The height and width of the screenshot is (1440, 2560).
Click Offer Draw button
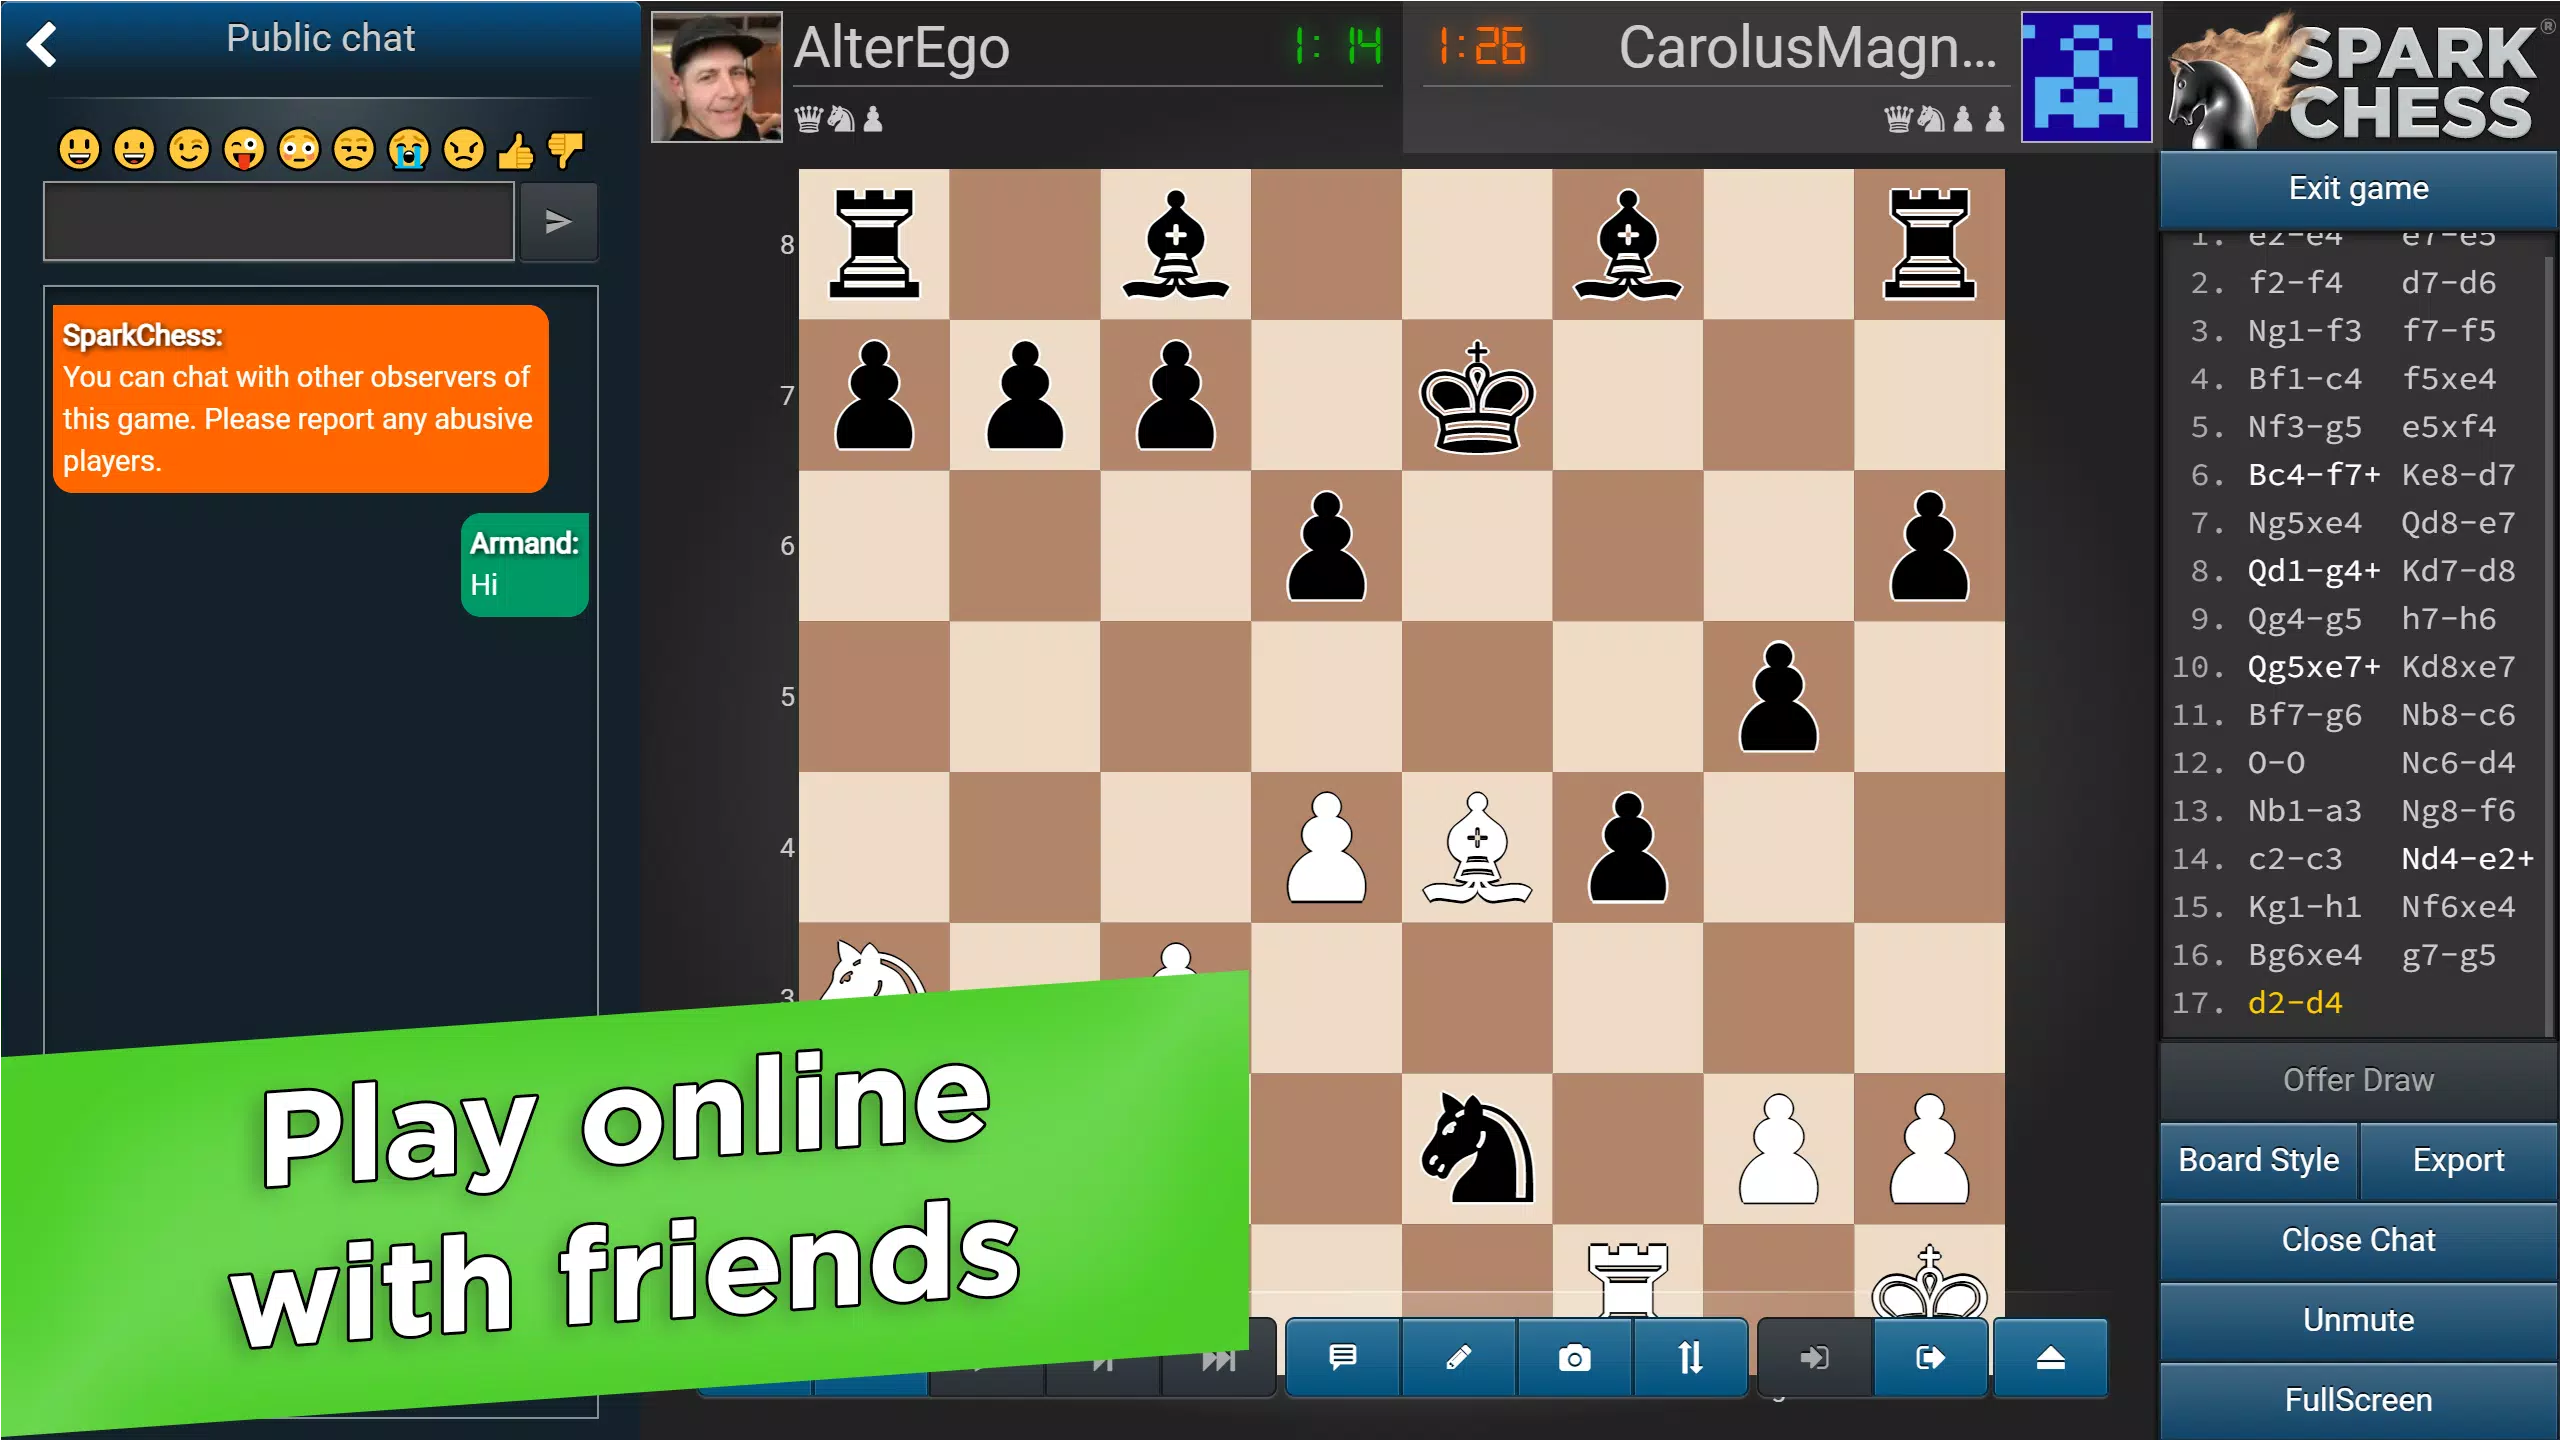pos(2358,1080)
